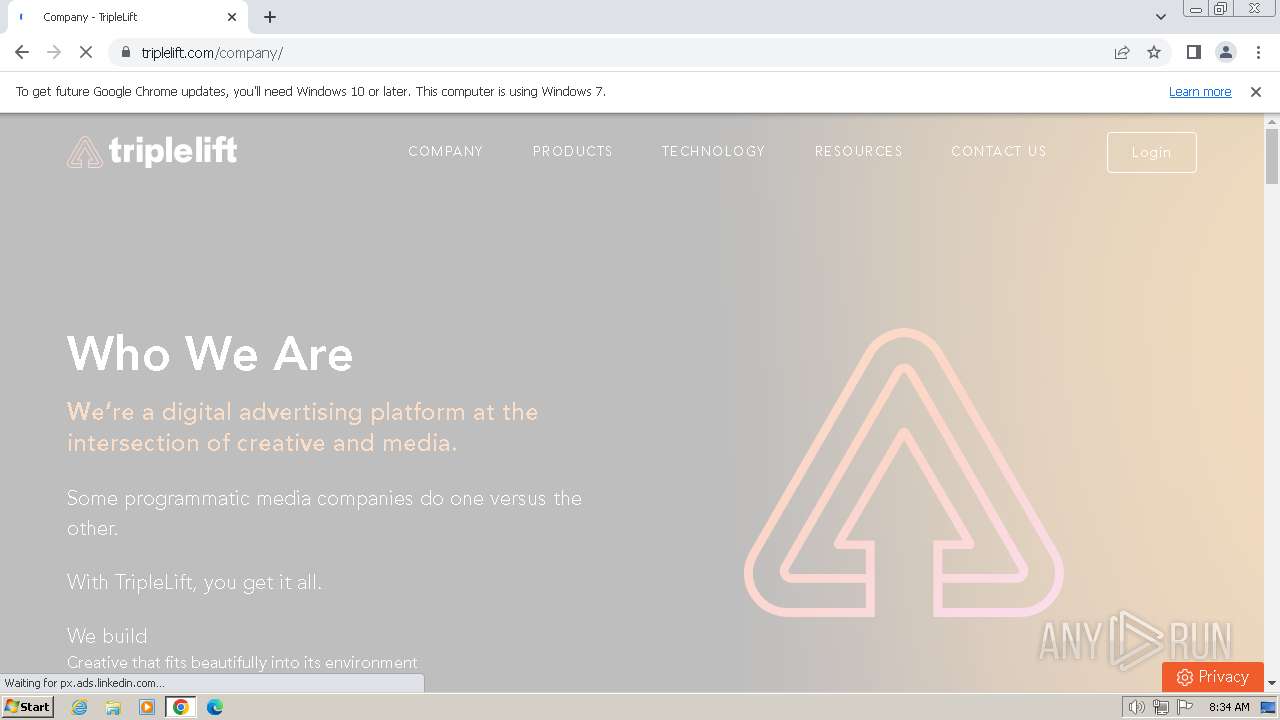
Task: Launch Microsoft Edge from the taskbar
Action: (215, 707)
